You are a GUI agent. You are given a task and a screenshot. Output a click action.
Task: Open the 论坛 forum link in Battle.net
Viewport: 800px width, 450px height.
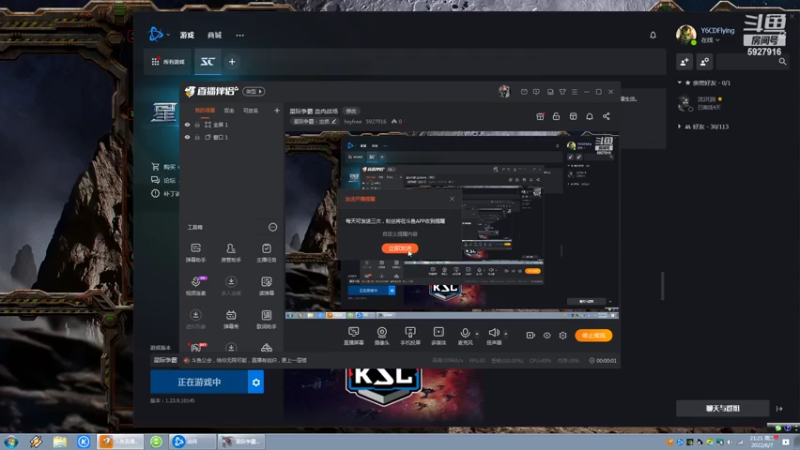[x=164, y=180]
